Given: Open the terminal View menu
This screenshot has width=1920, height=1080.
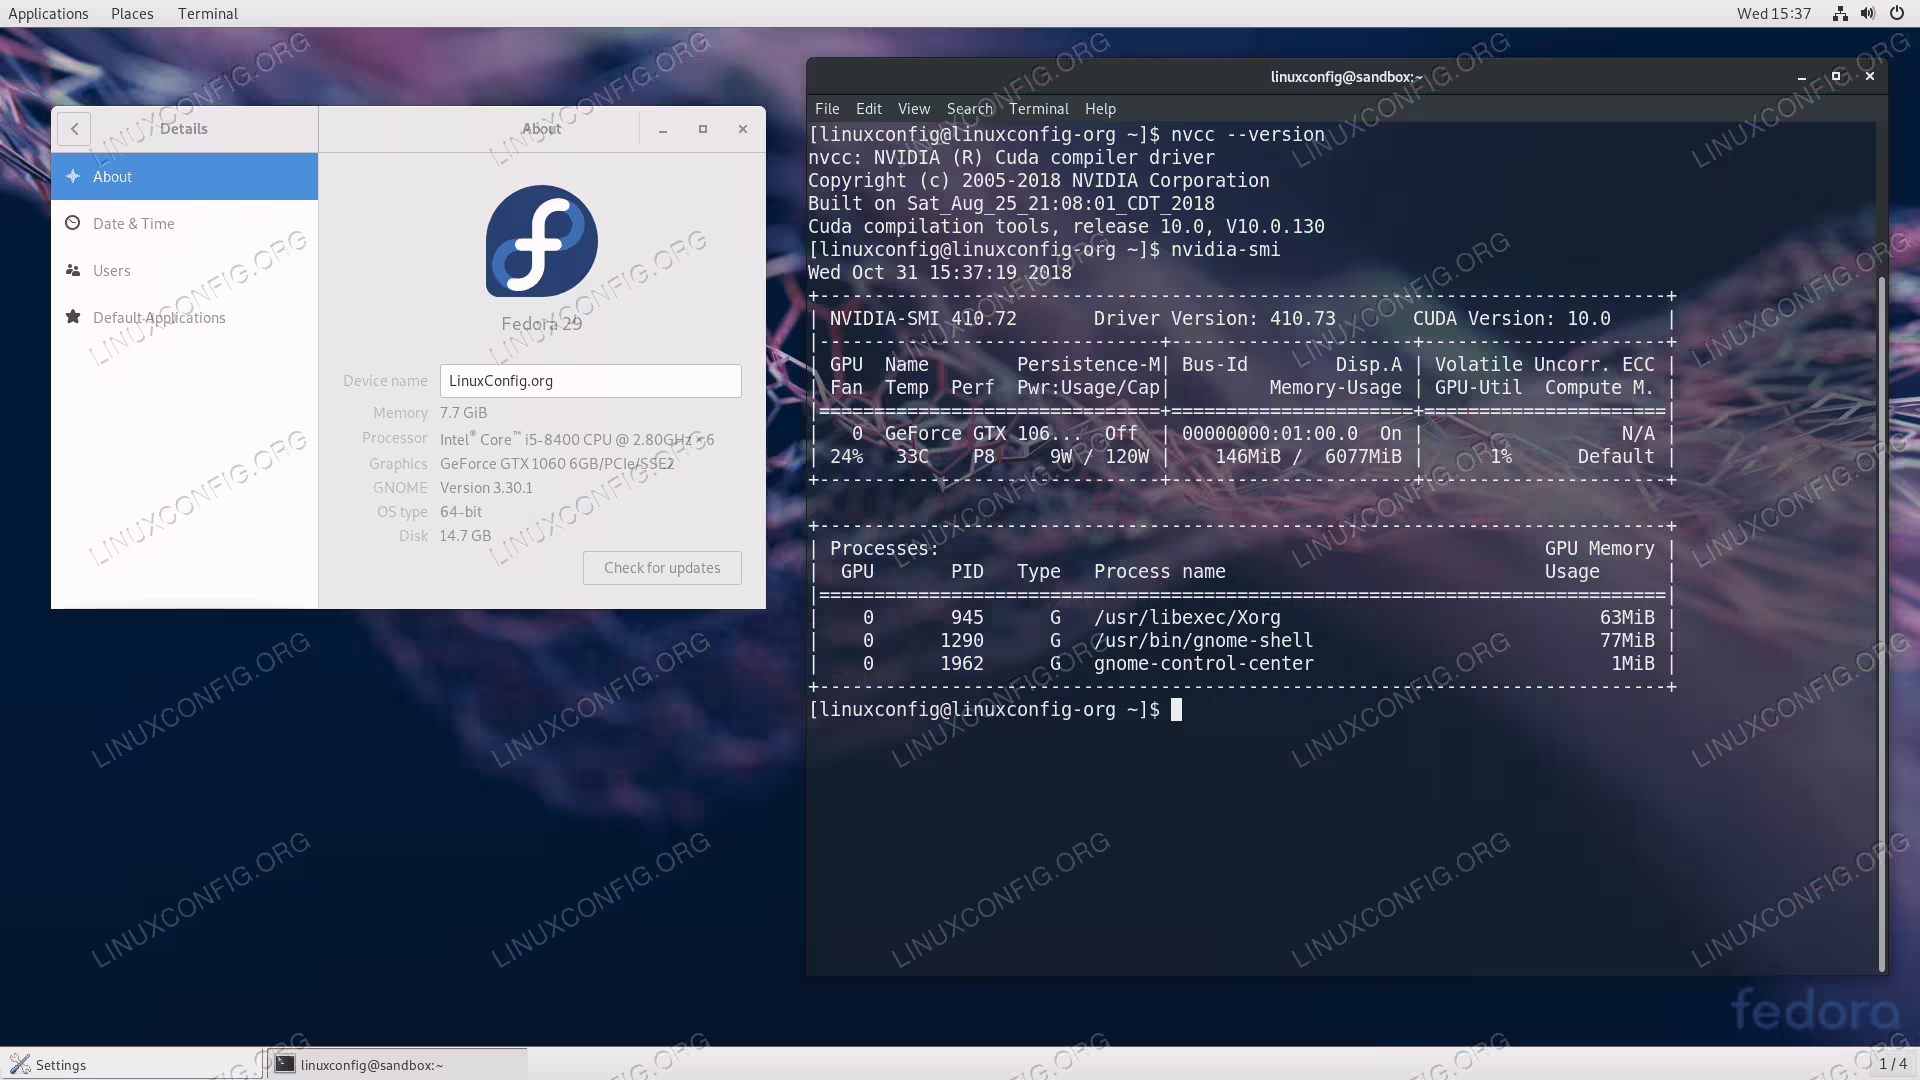Looking at the screenshot, I should pos(914,109).
